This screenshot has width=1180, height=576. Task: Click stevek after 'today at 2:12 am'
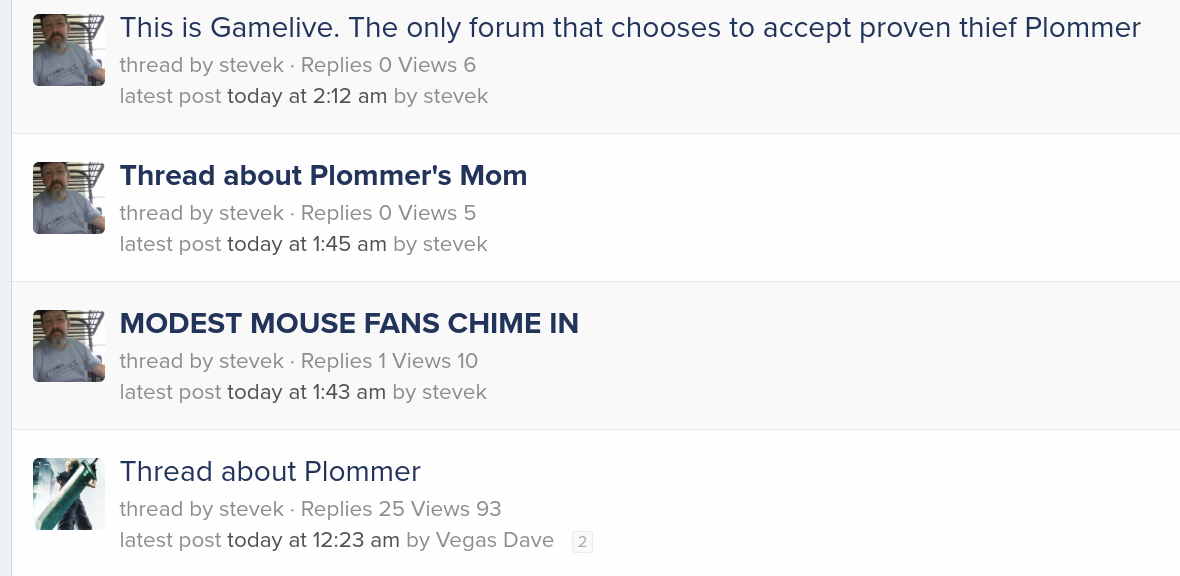(456, 96)
